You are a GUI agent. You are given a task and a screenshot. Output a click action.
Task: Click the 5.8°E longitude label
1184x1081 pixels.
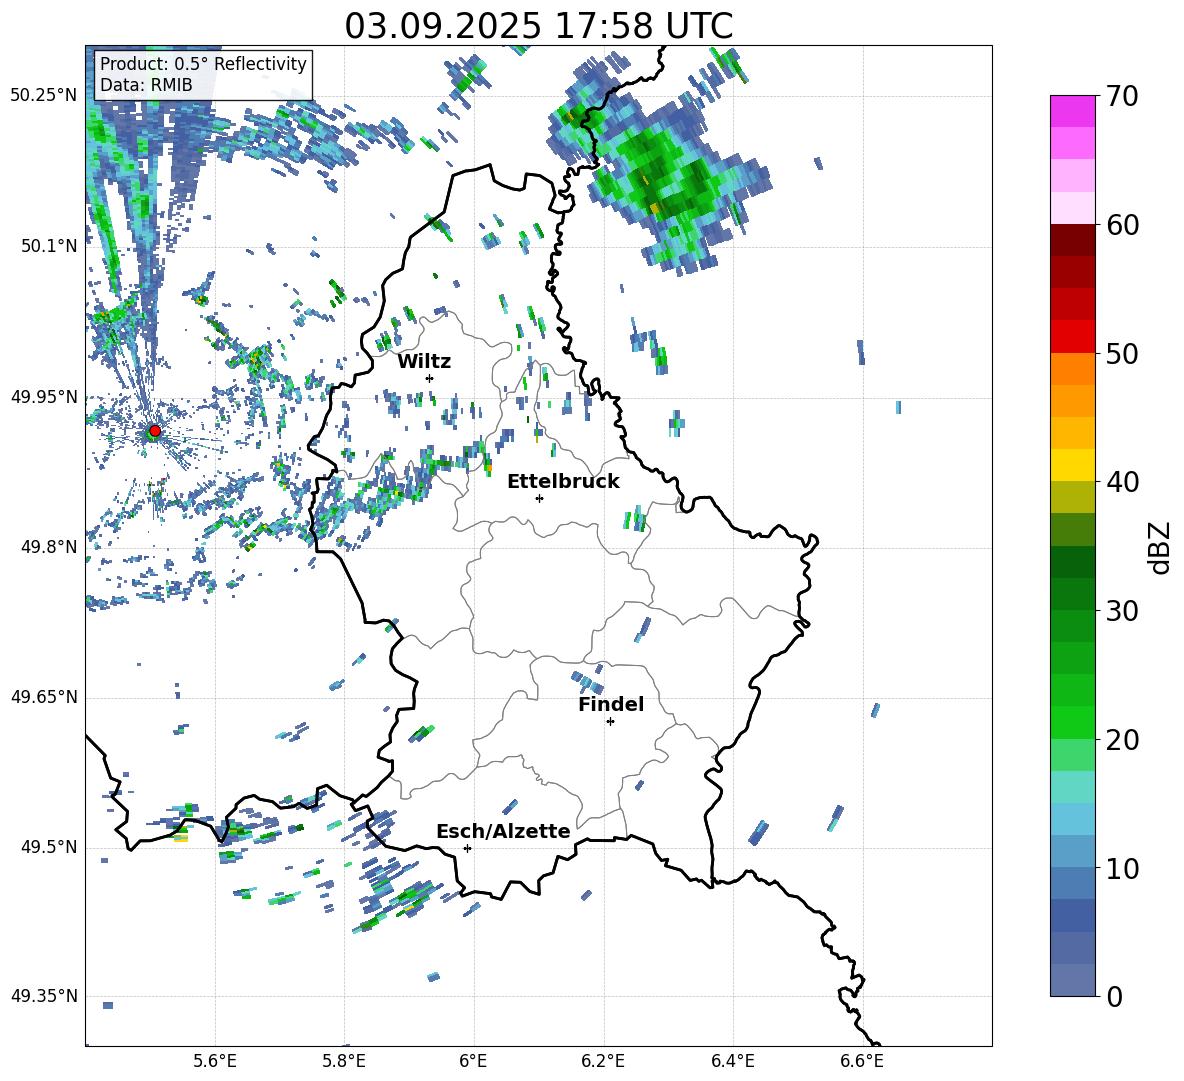point(344,1061)
